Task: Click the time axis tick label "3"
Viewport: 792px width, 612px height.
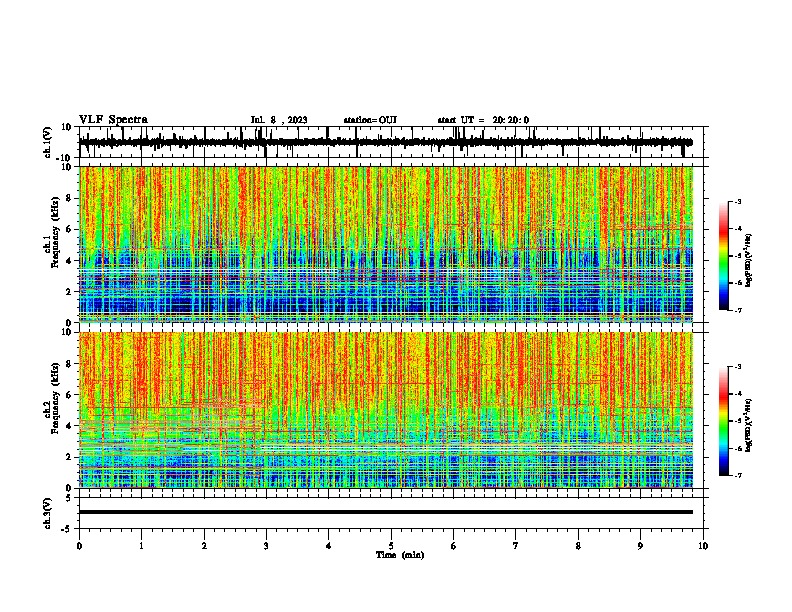Action: pos(266,546)
